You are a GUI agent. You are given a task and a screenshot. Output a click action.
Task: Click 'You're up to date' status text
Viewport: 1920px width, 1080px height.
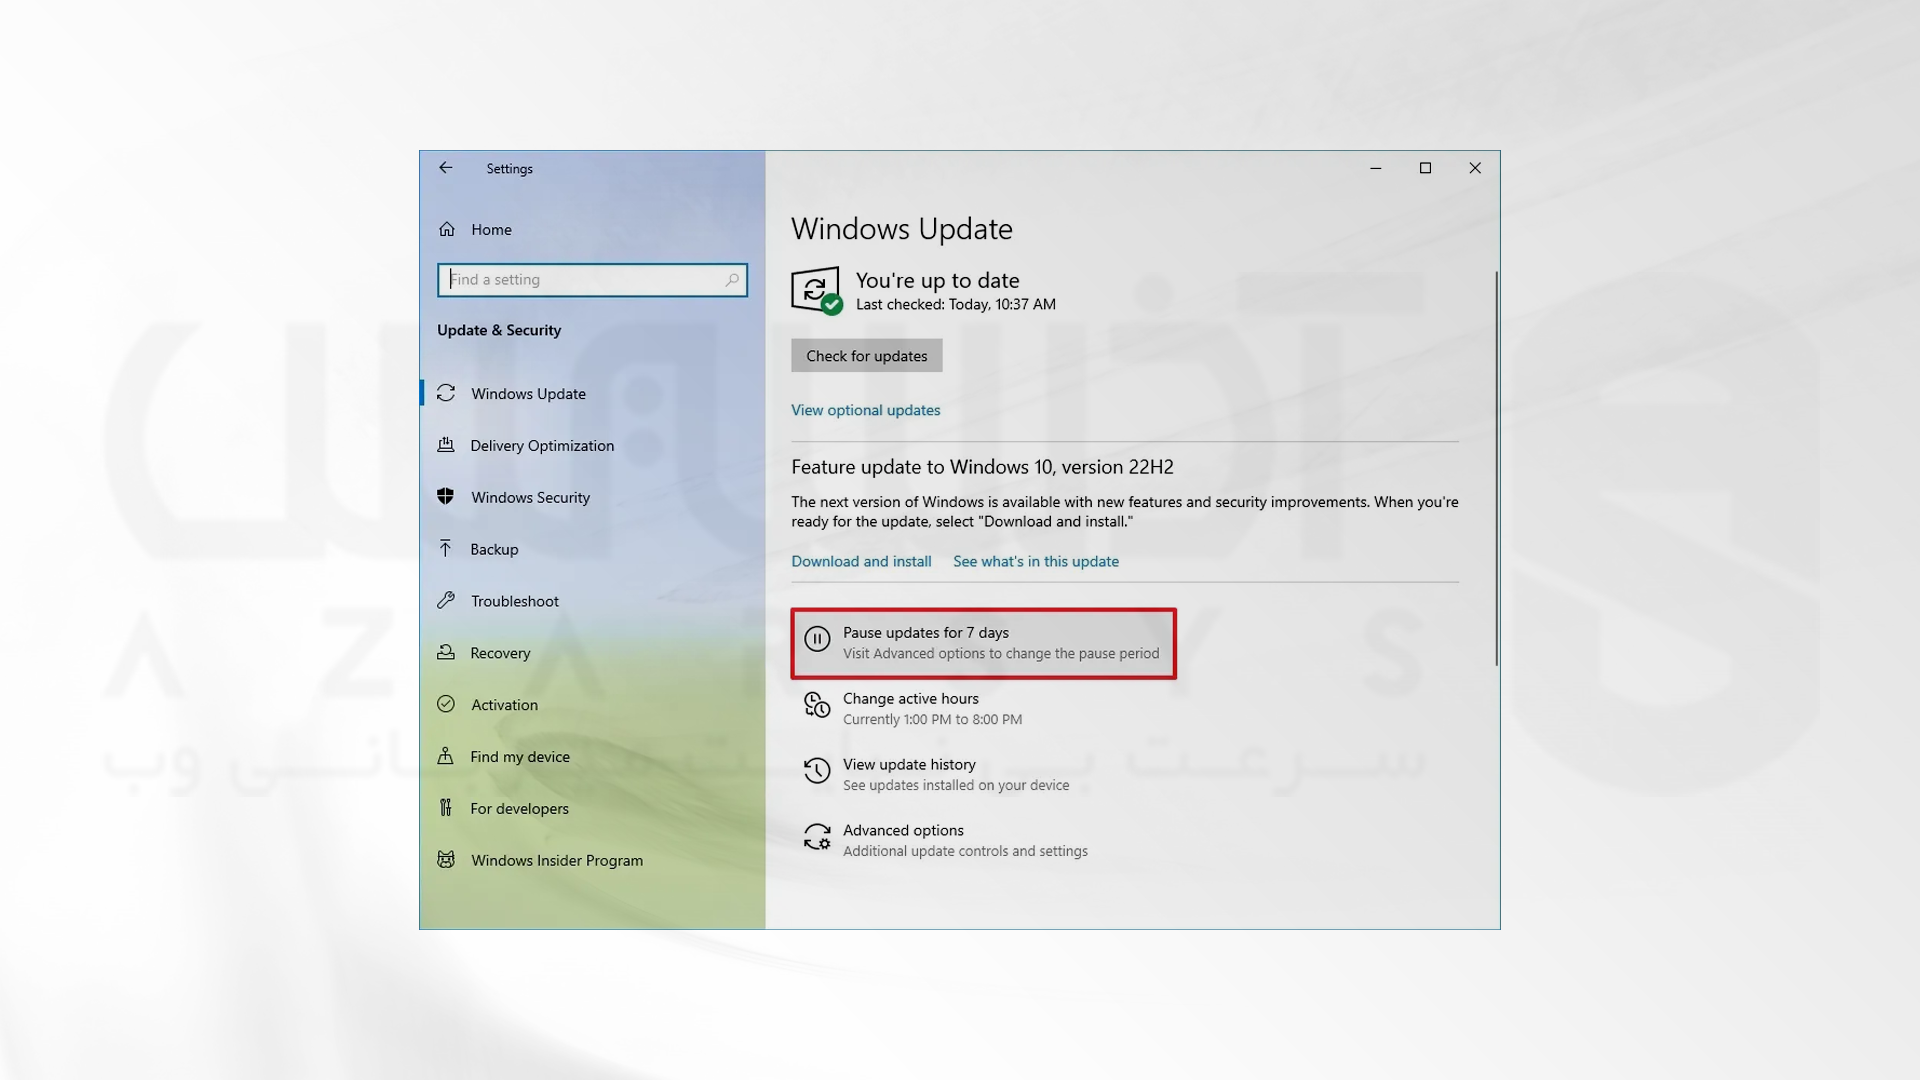tap(937, 281)
